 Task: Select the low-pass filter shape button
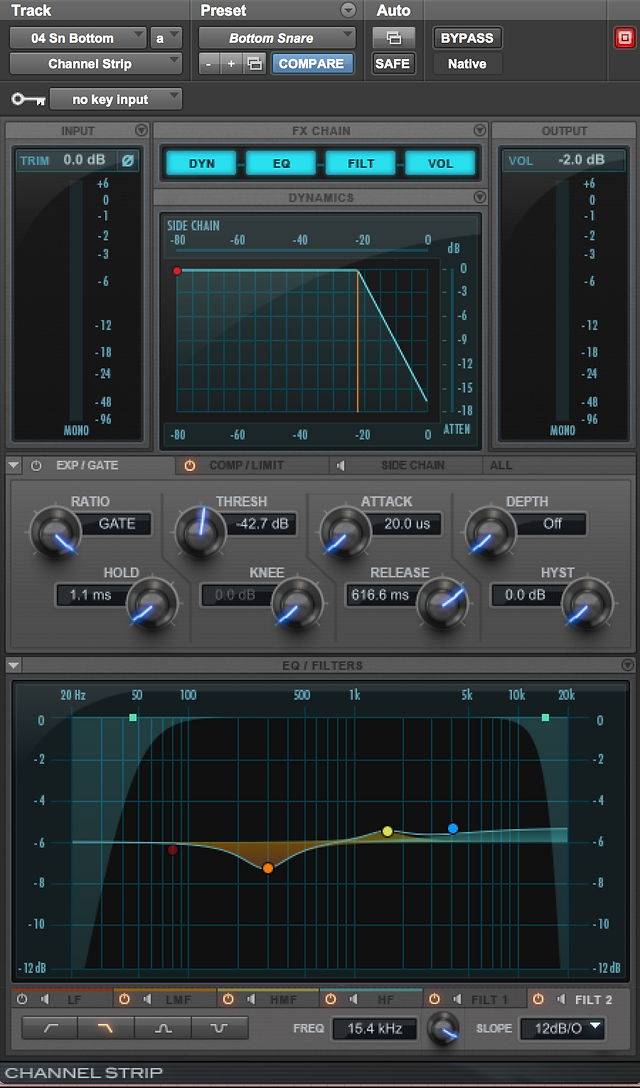point(106,1028)
